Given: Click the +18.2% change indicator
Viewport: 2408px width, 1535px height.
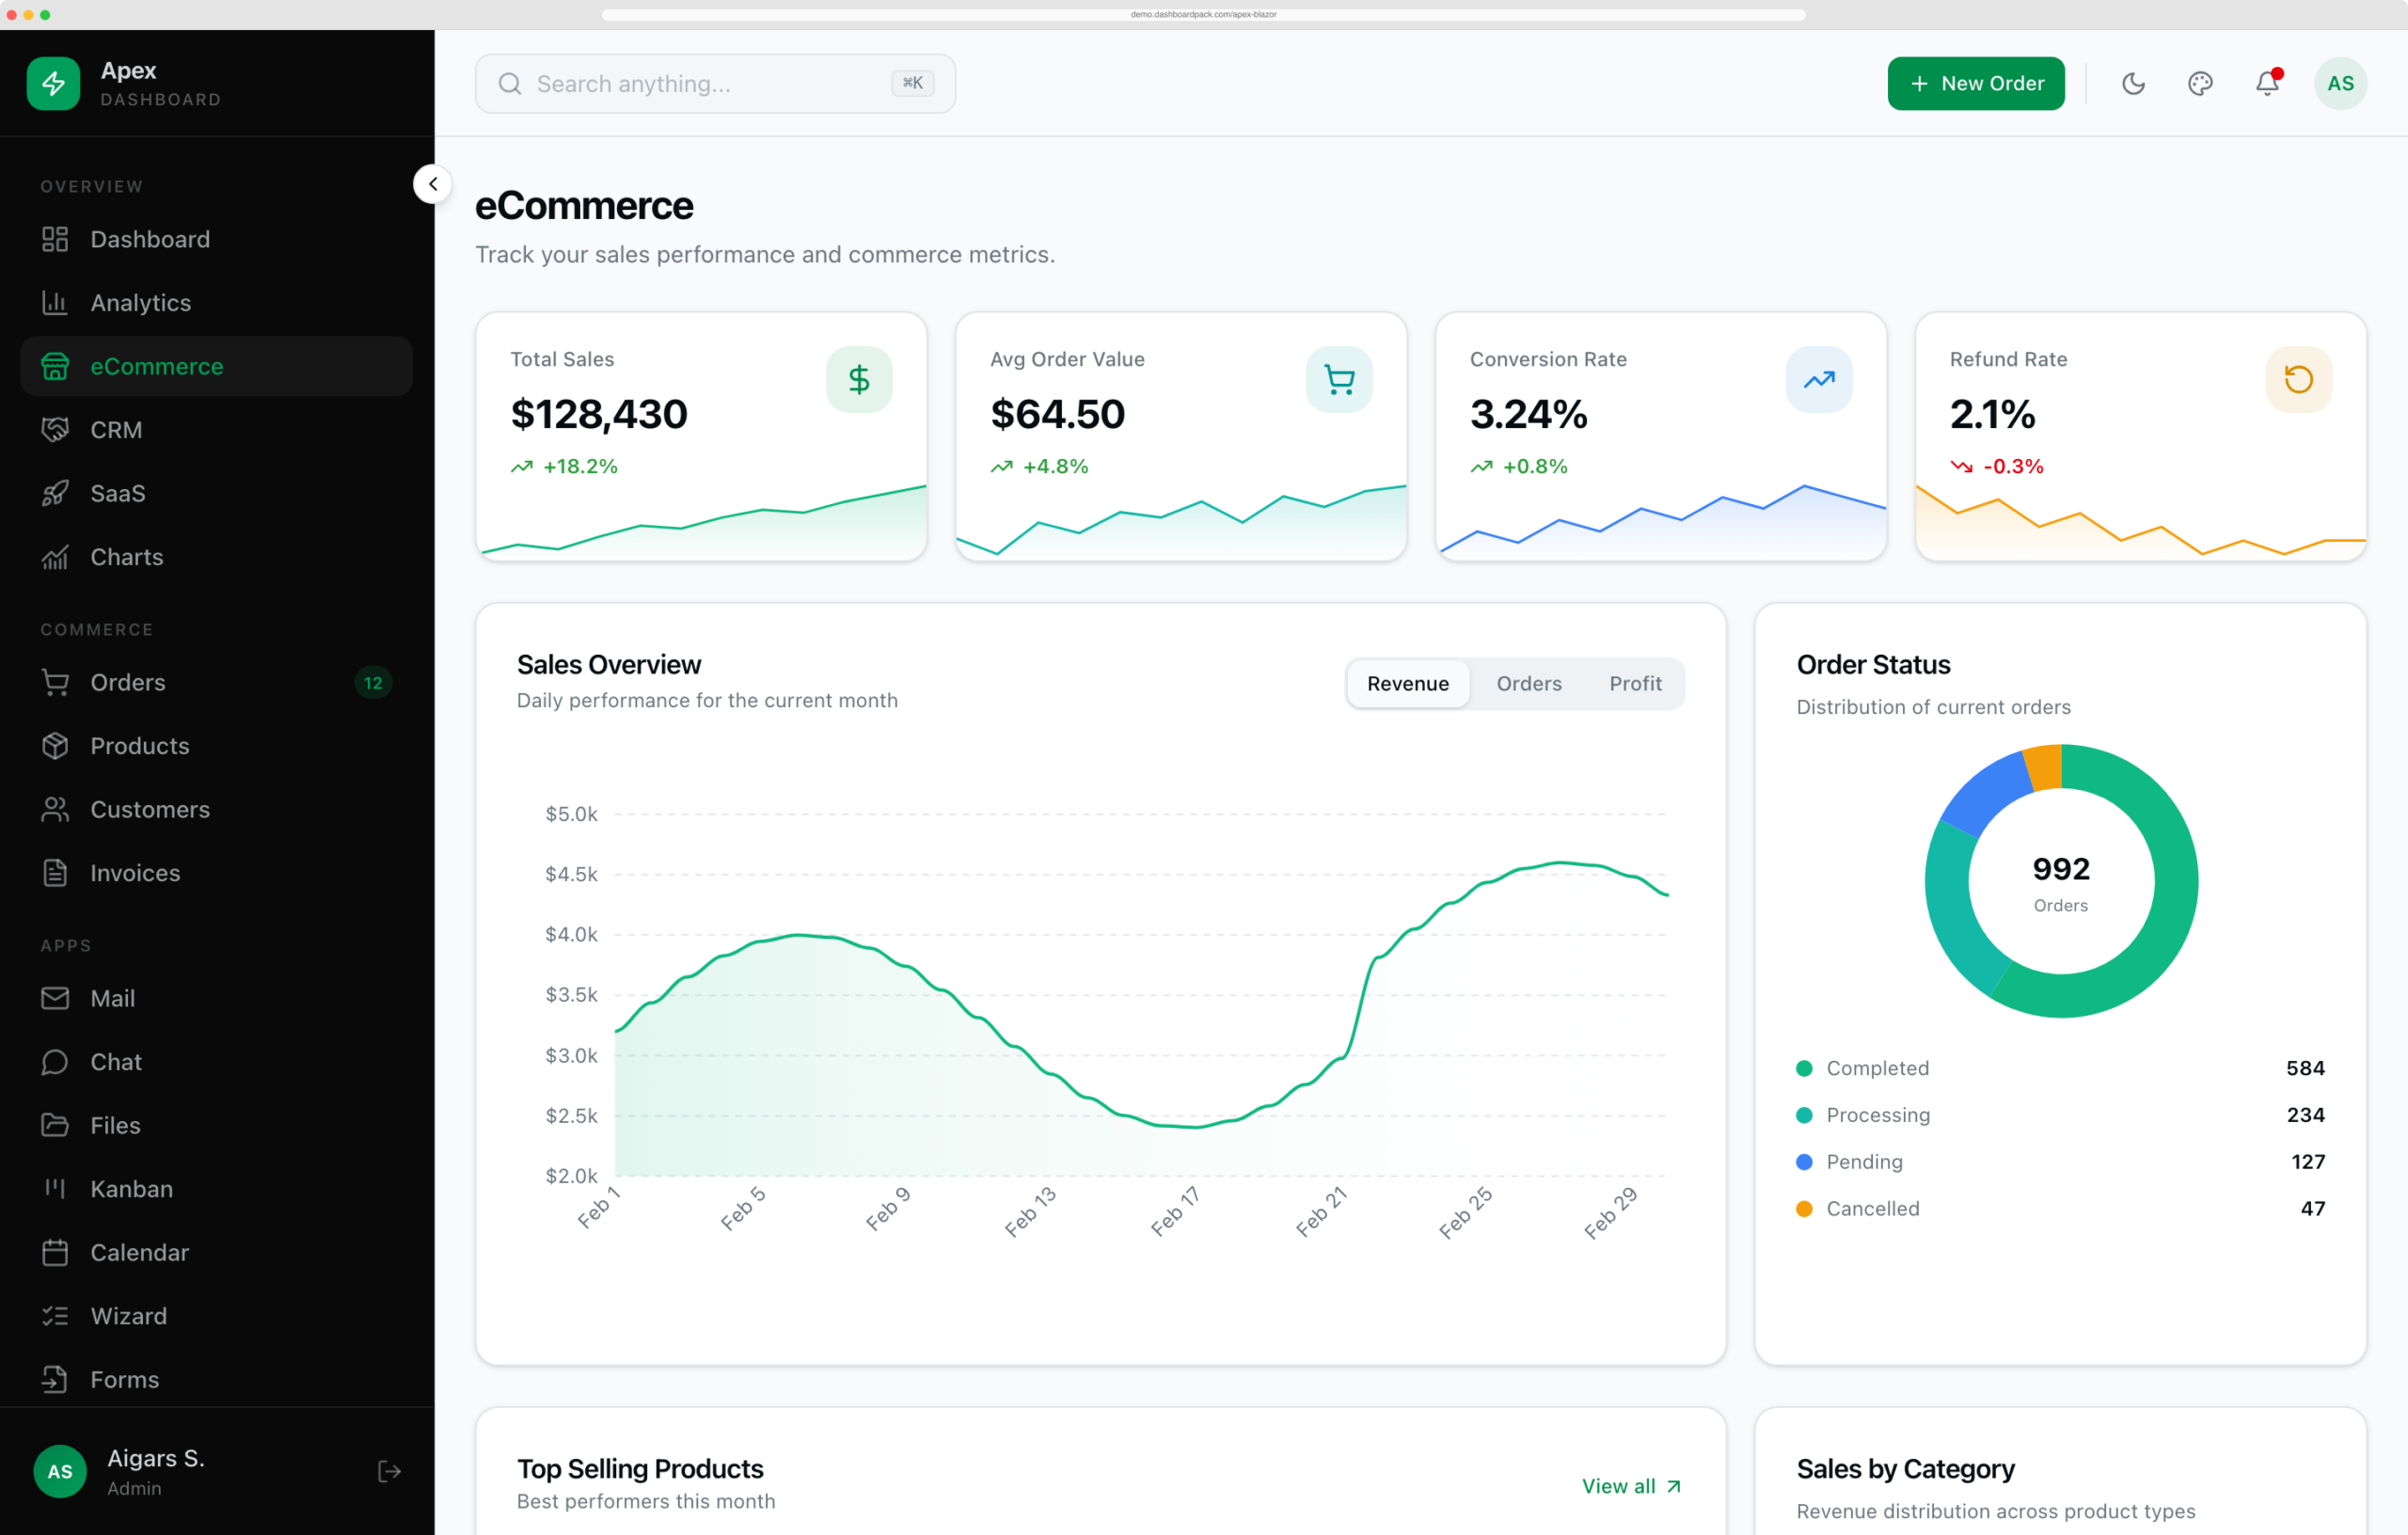Looking at the screenshot, I should [x=564, y=466].
